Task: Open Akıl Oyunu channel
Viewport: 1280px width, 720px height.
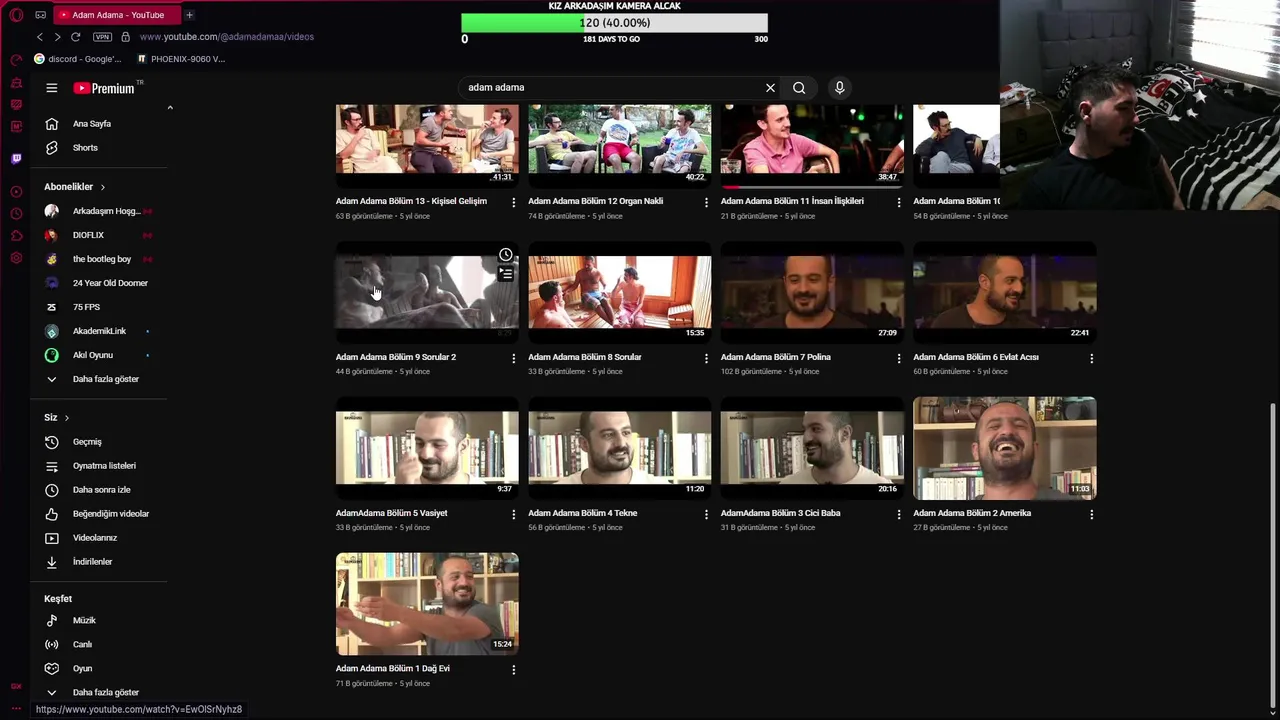Action: (100, 355)
